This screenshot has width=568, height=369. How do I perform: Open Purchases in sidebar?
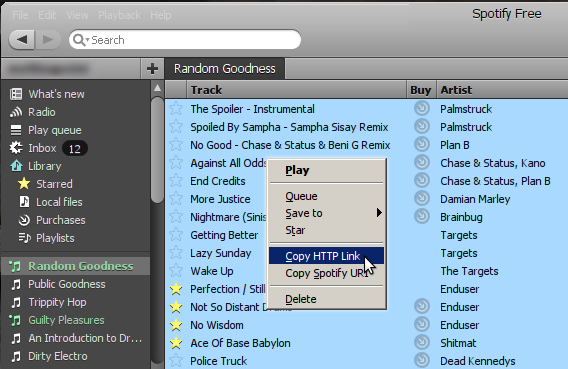tap(52, 220)
